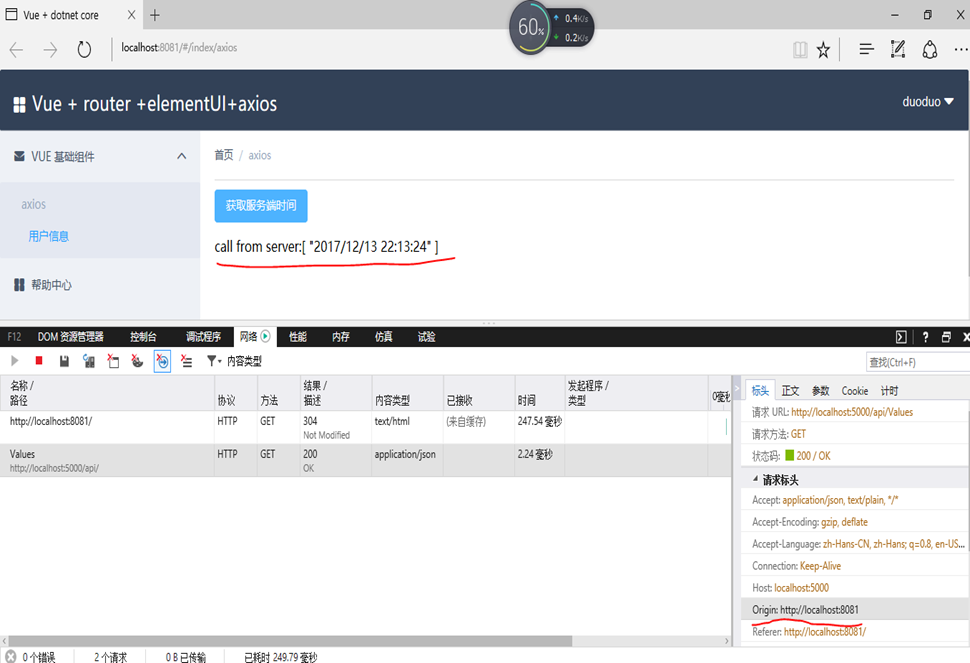
Task: Click the 获取服务端时间 button
Action: pos(261,205)
